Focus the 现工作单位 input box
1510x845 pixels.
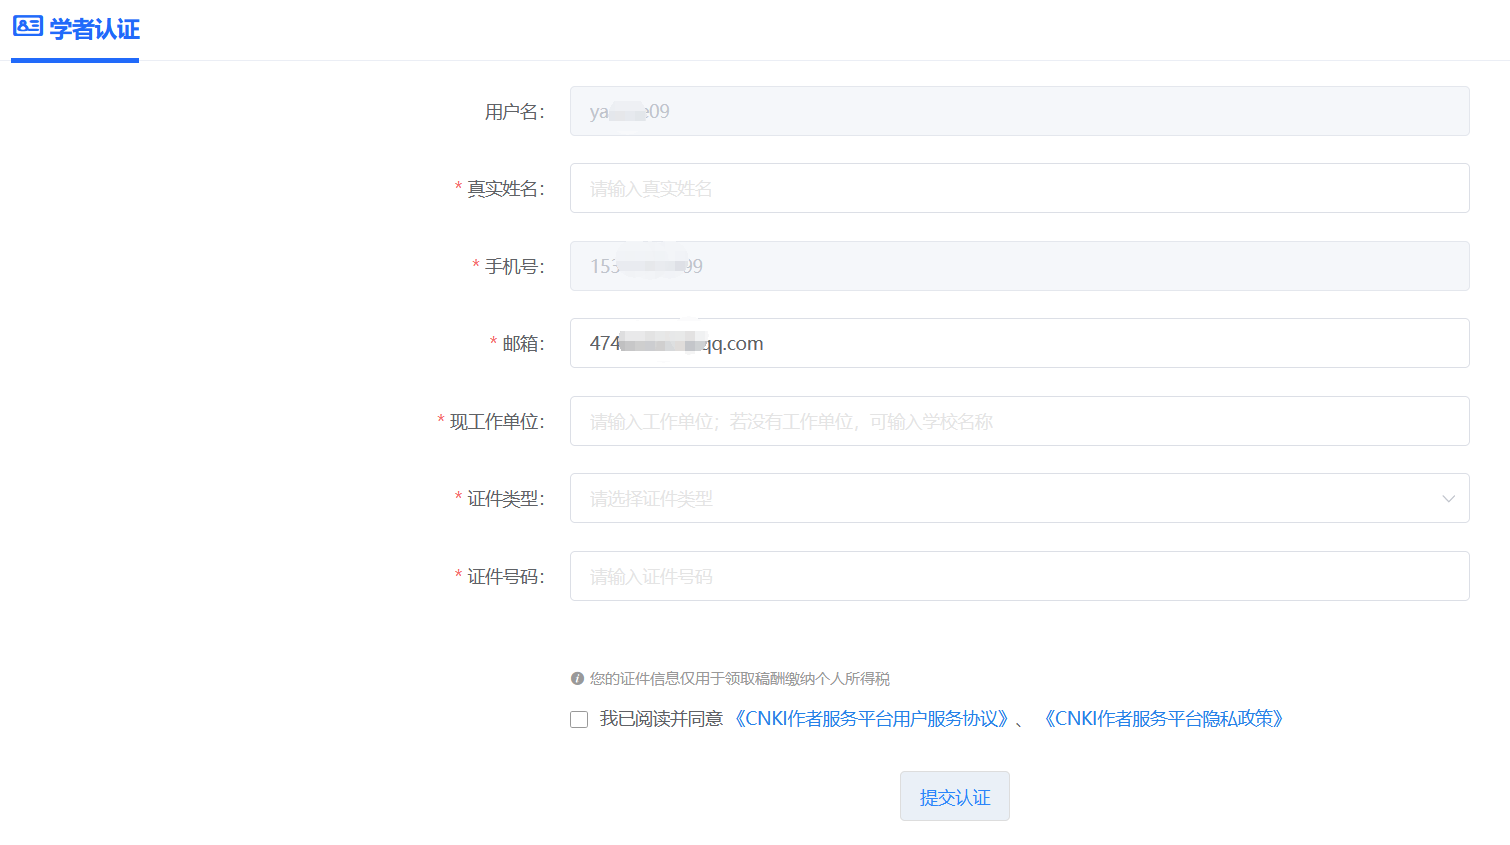(x=1019, y=421)
